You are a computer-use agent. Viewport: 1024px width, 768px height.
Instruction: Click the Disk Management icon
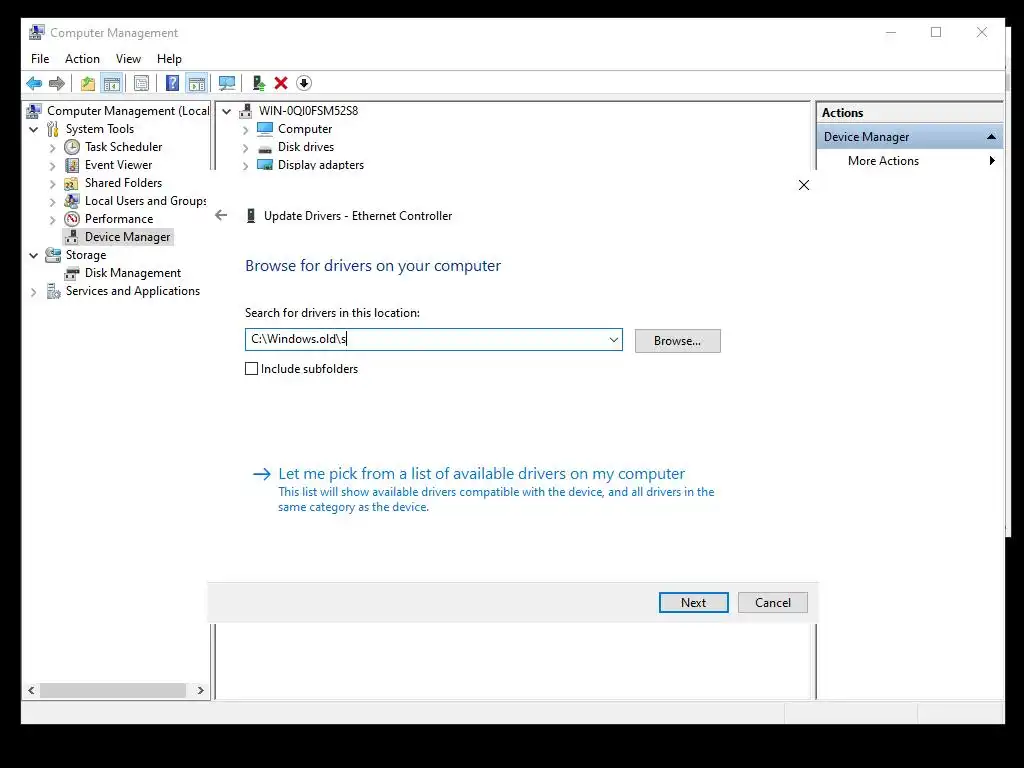(72, 273)
